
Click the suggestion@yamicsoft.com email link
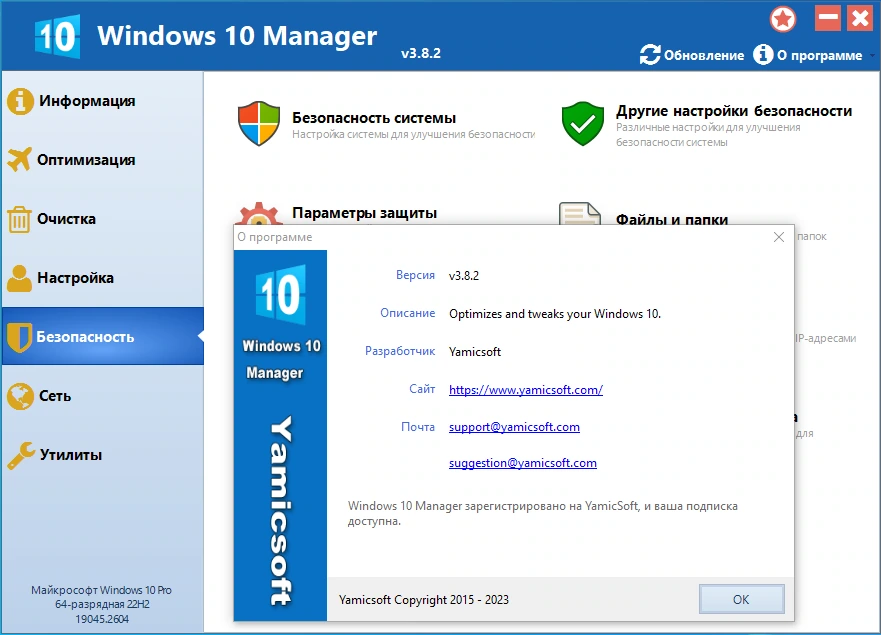click(523, 463)
